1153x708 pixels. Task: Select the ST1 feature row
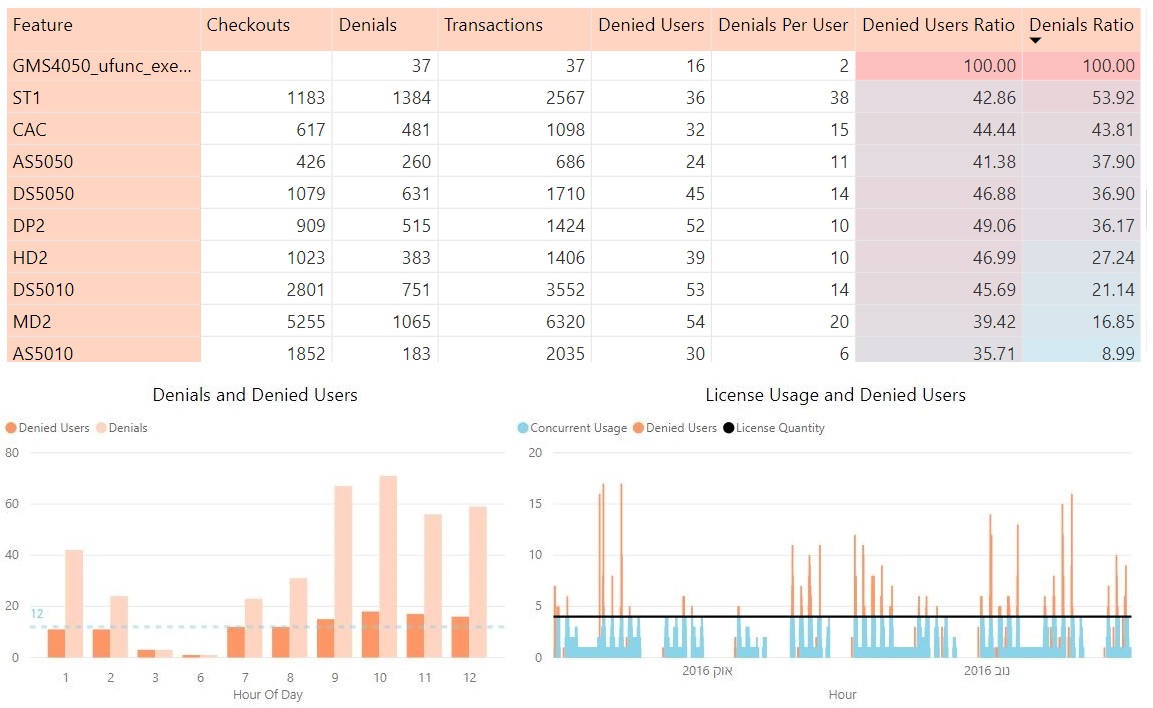coord(28,98)
